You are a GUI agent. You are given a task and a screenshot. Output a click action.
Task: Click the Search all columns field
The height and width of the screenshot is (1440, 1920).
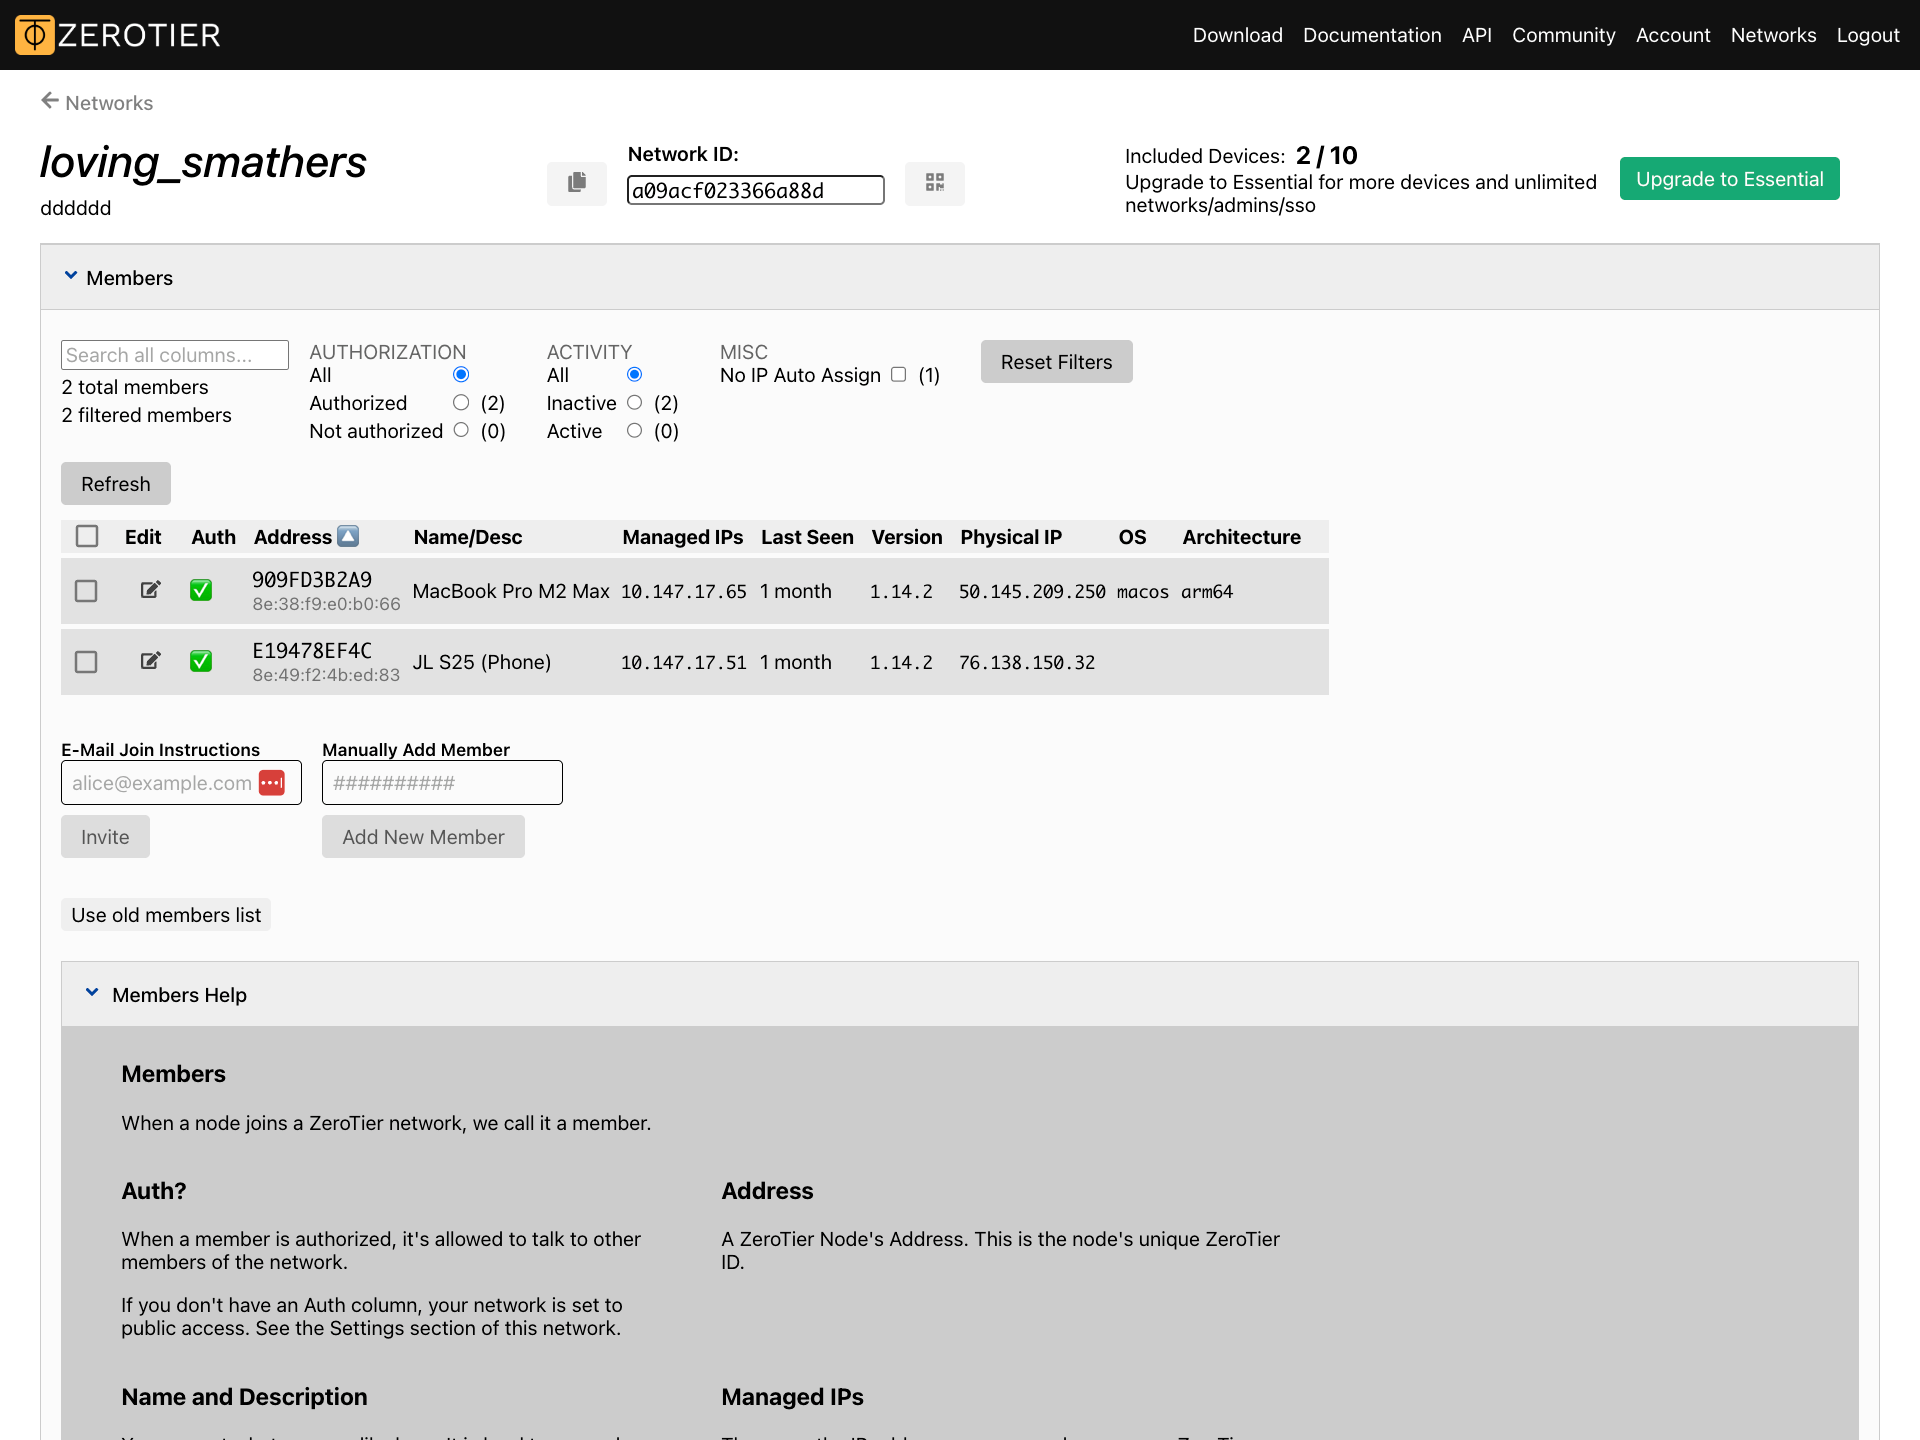pyautogui.click(x=174, y=355)
